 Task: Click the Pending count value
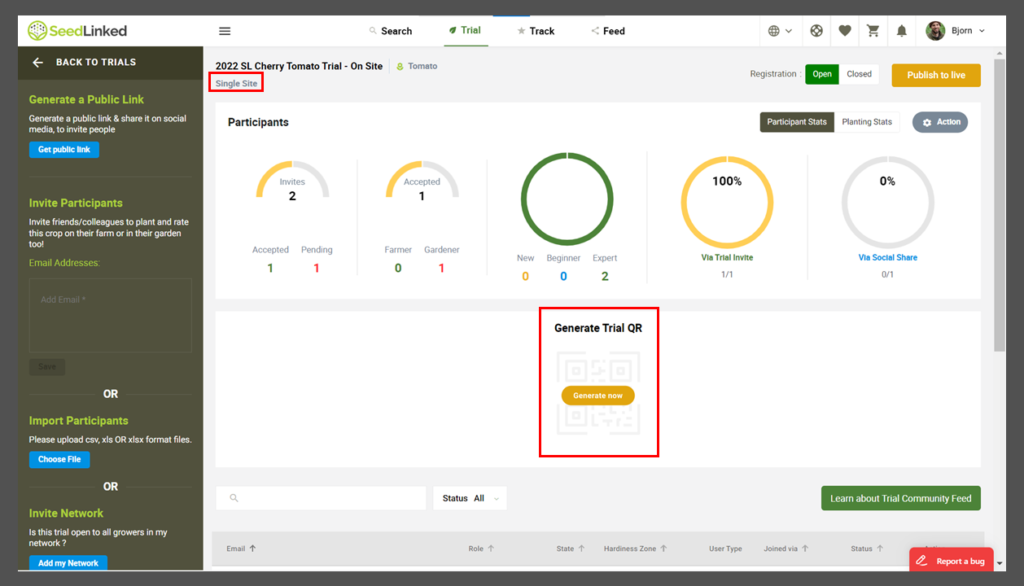pos(317,269)
